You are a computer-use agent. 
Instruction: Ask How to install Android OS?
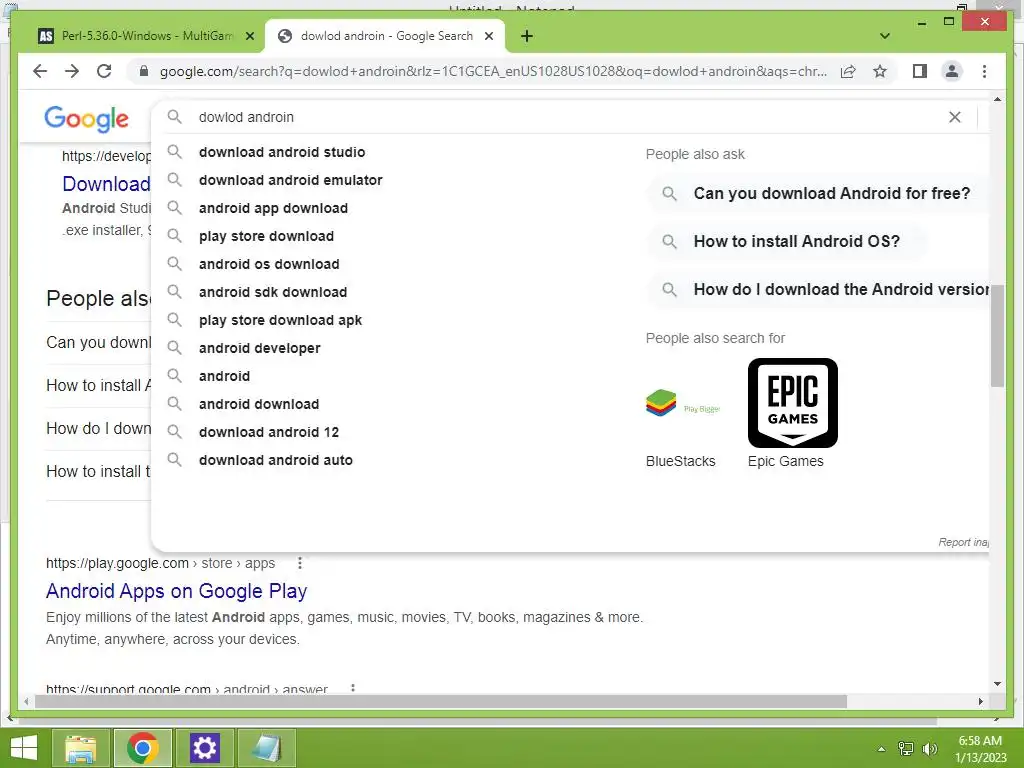point(786,242)
